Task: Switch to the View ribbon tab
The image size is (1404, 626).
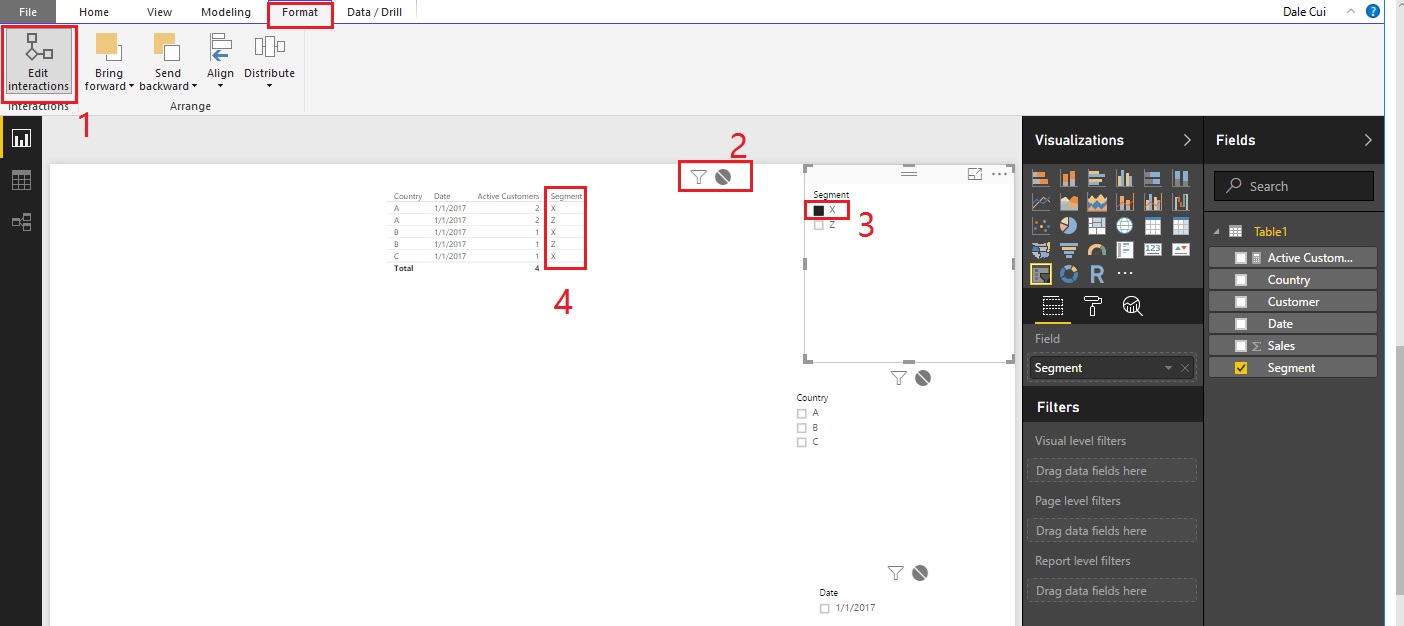Action: [159, 12]
